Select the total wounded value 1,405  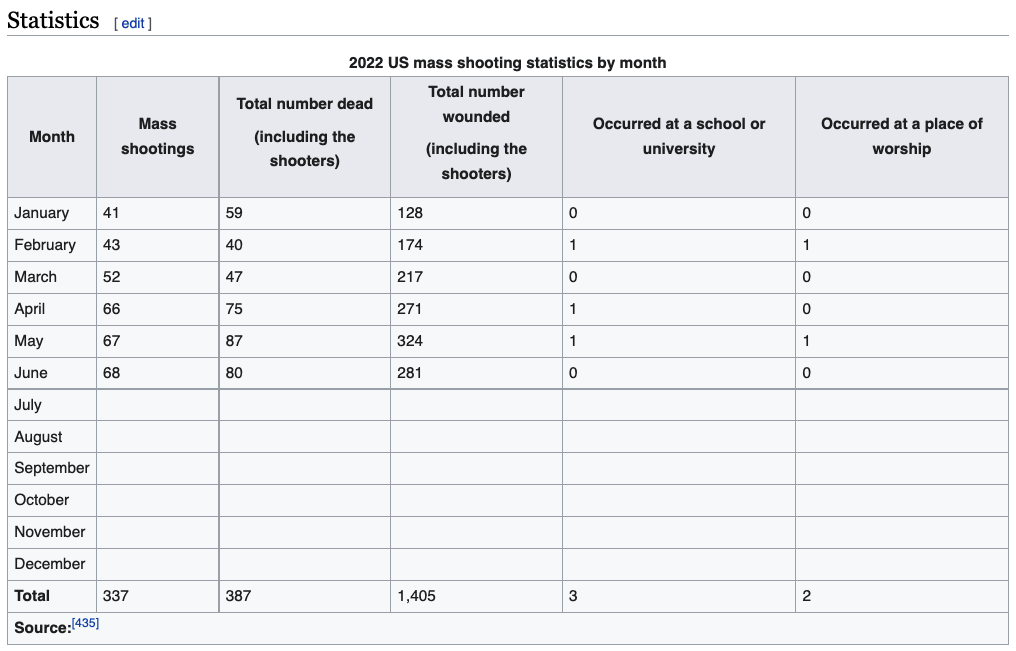coord(416,596)
